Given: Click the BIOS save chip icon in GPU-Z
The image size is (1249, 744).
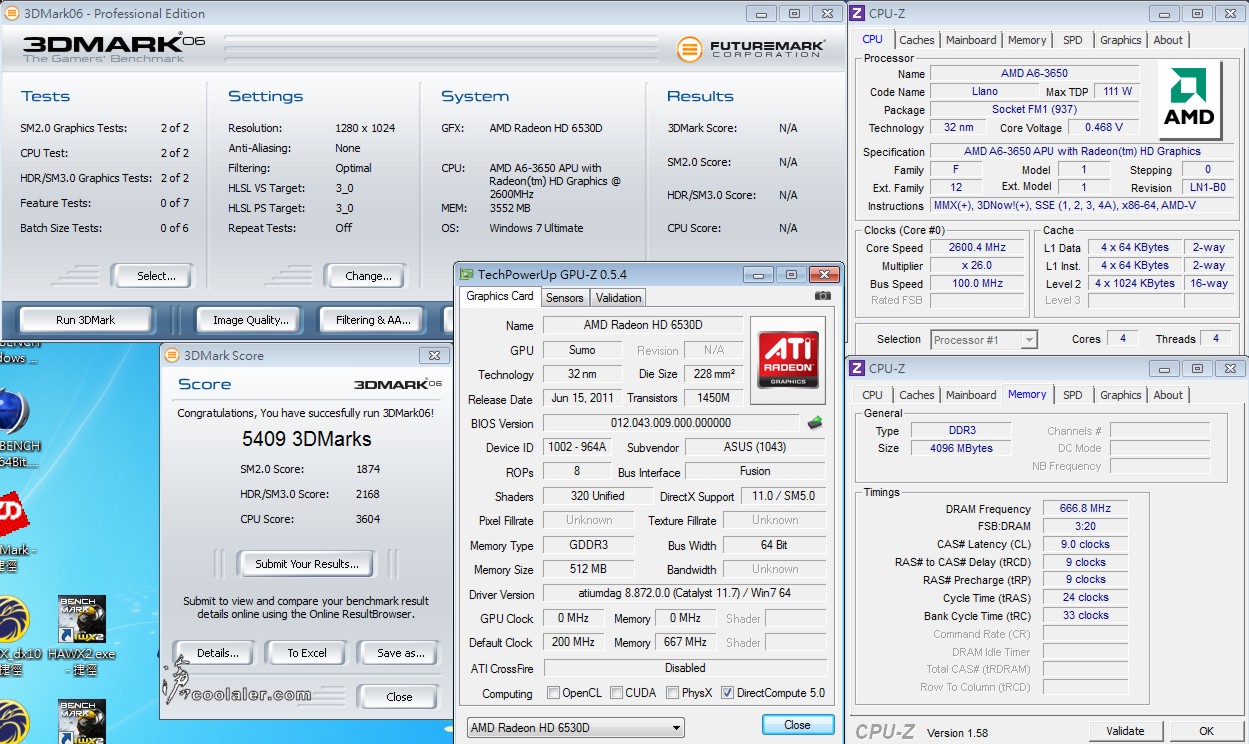Looking at the screenshot, I should (816, 423).
